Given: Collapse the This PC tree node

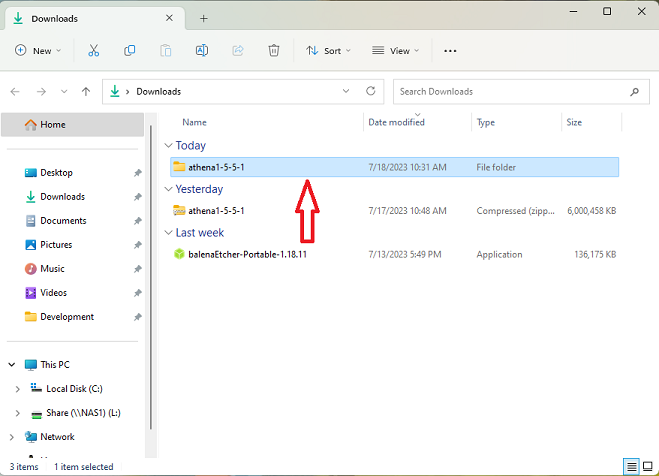Looking at the screenshot, I should (10, 365).
